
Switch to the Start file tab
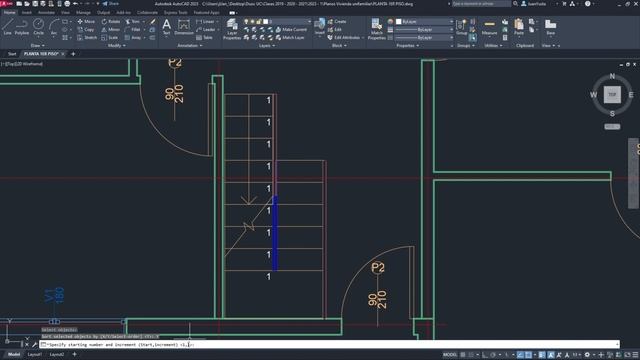(x=12, y=54)
